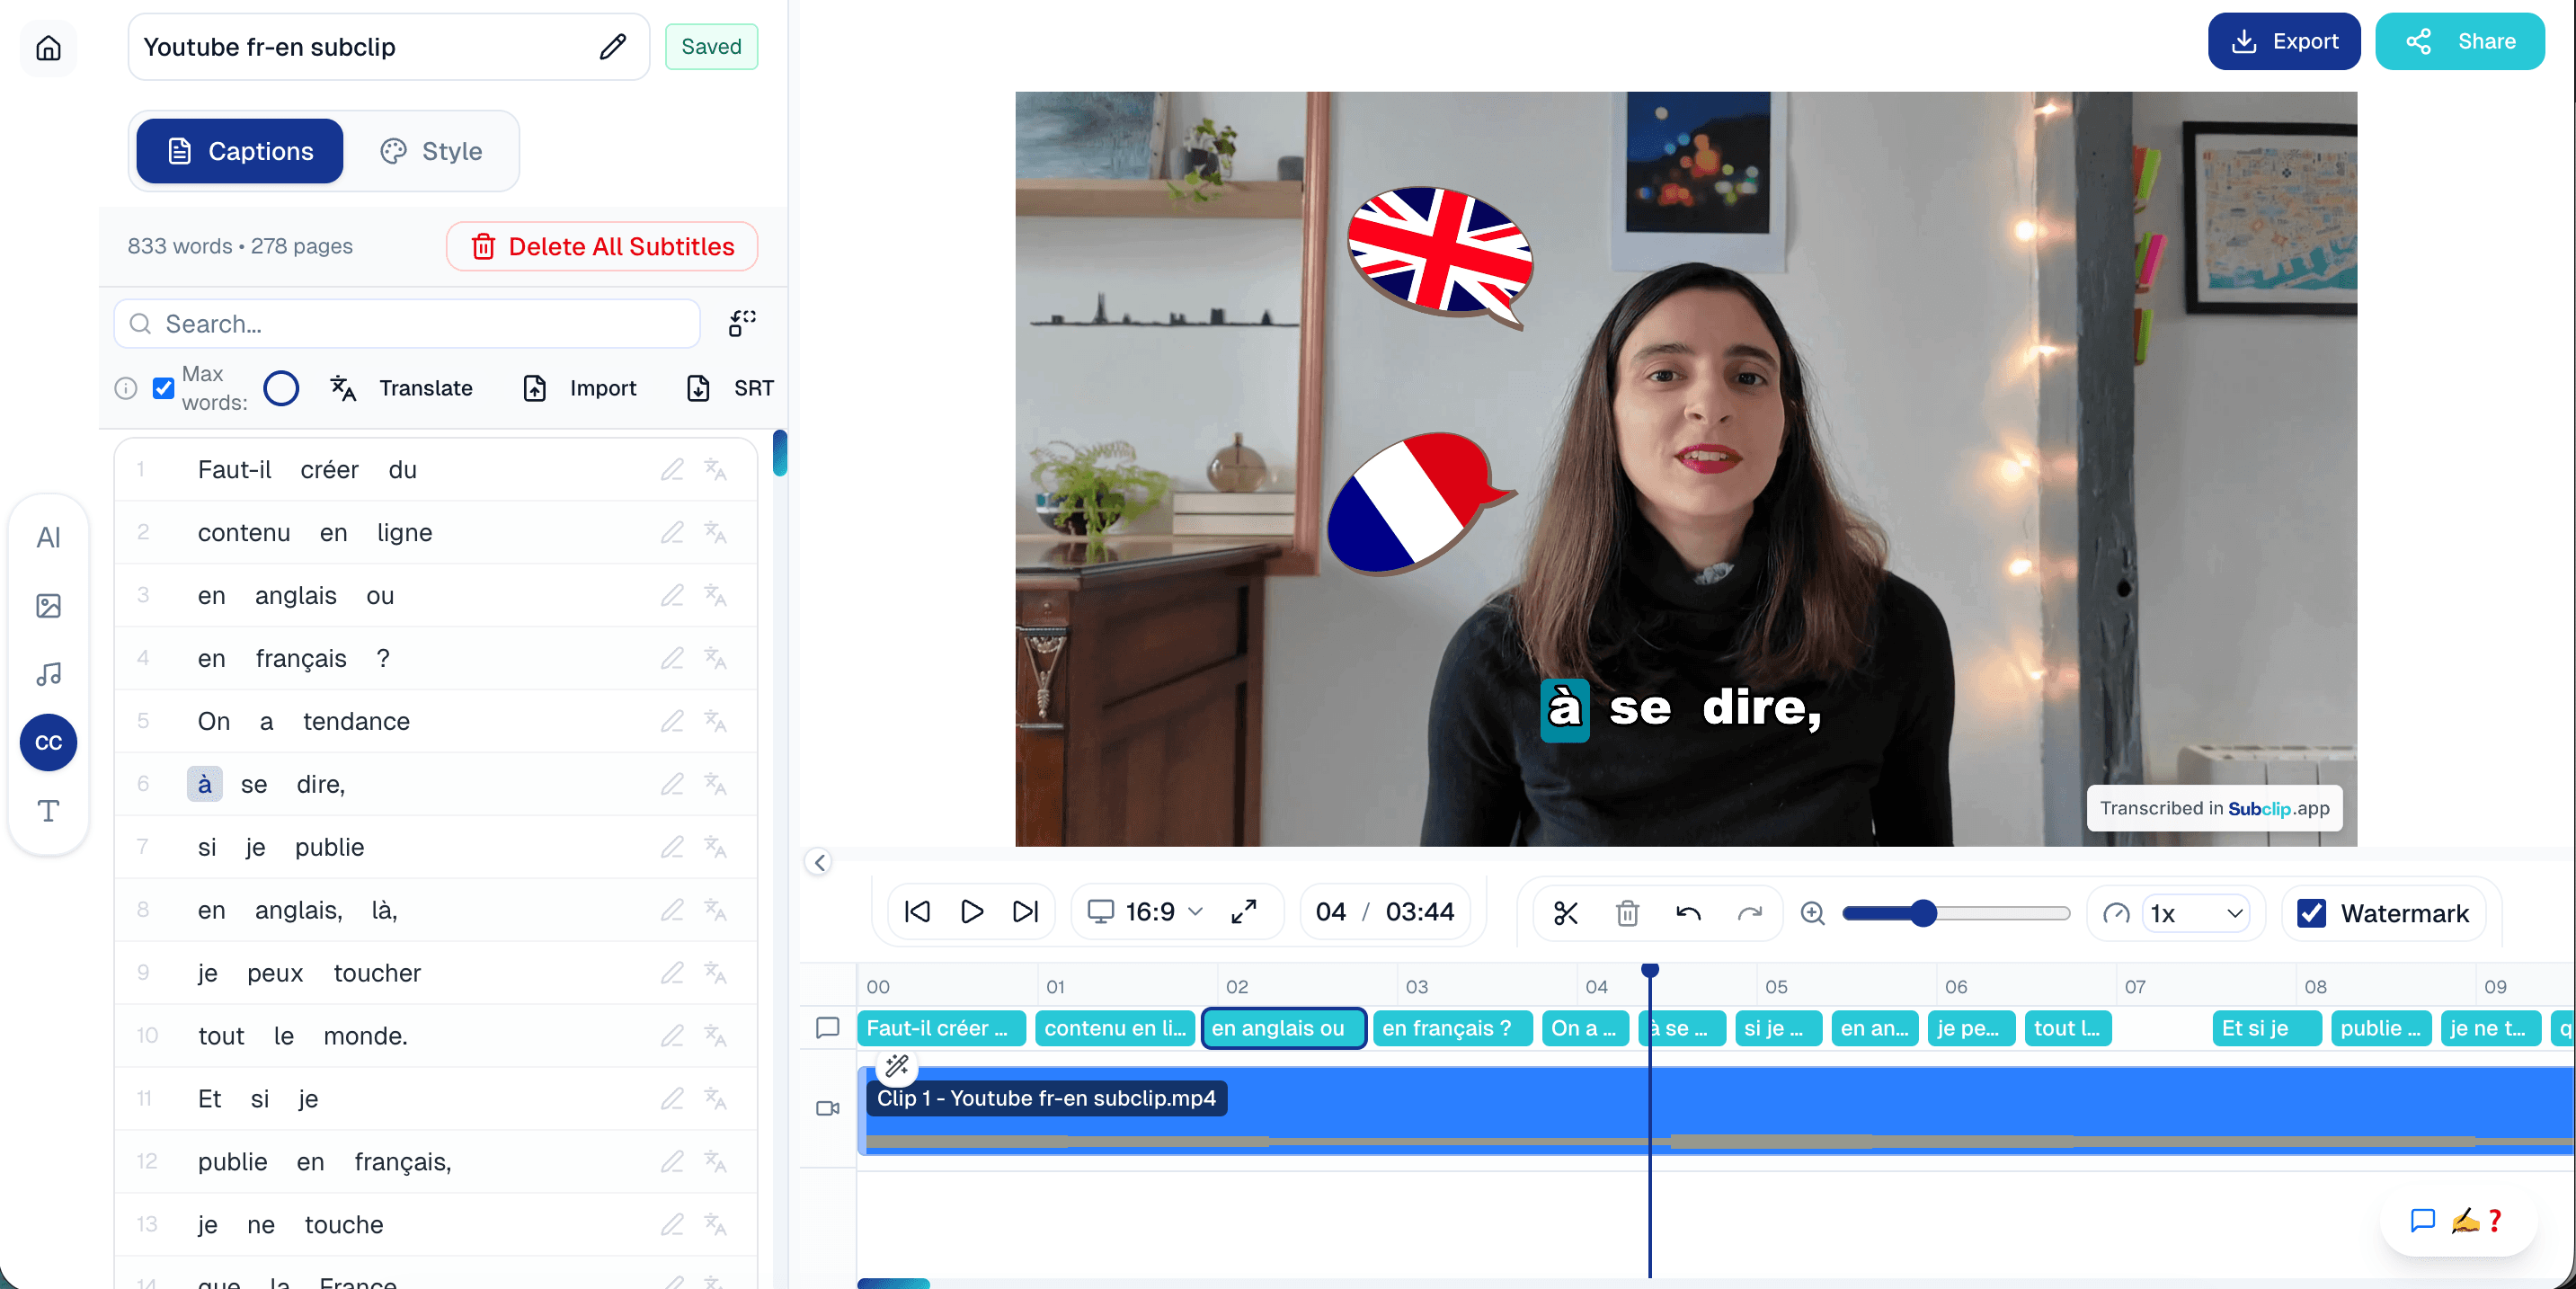Click the edit pencil next to 'On a tendance'
Image resolution: width=2576 pixels, height=1289 pixels.
[x=671, y=721]
